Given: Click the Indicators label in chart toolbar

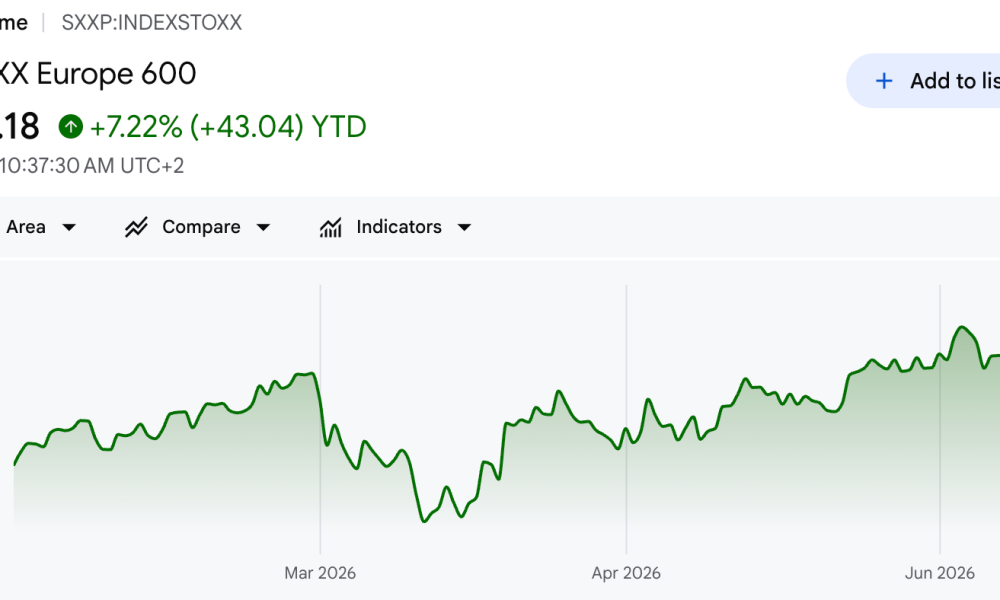Looking at the screenshot, I should click(x=399, y=227).
